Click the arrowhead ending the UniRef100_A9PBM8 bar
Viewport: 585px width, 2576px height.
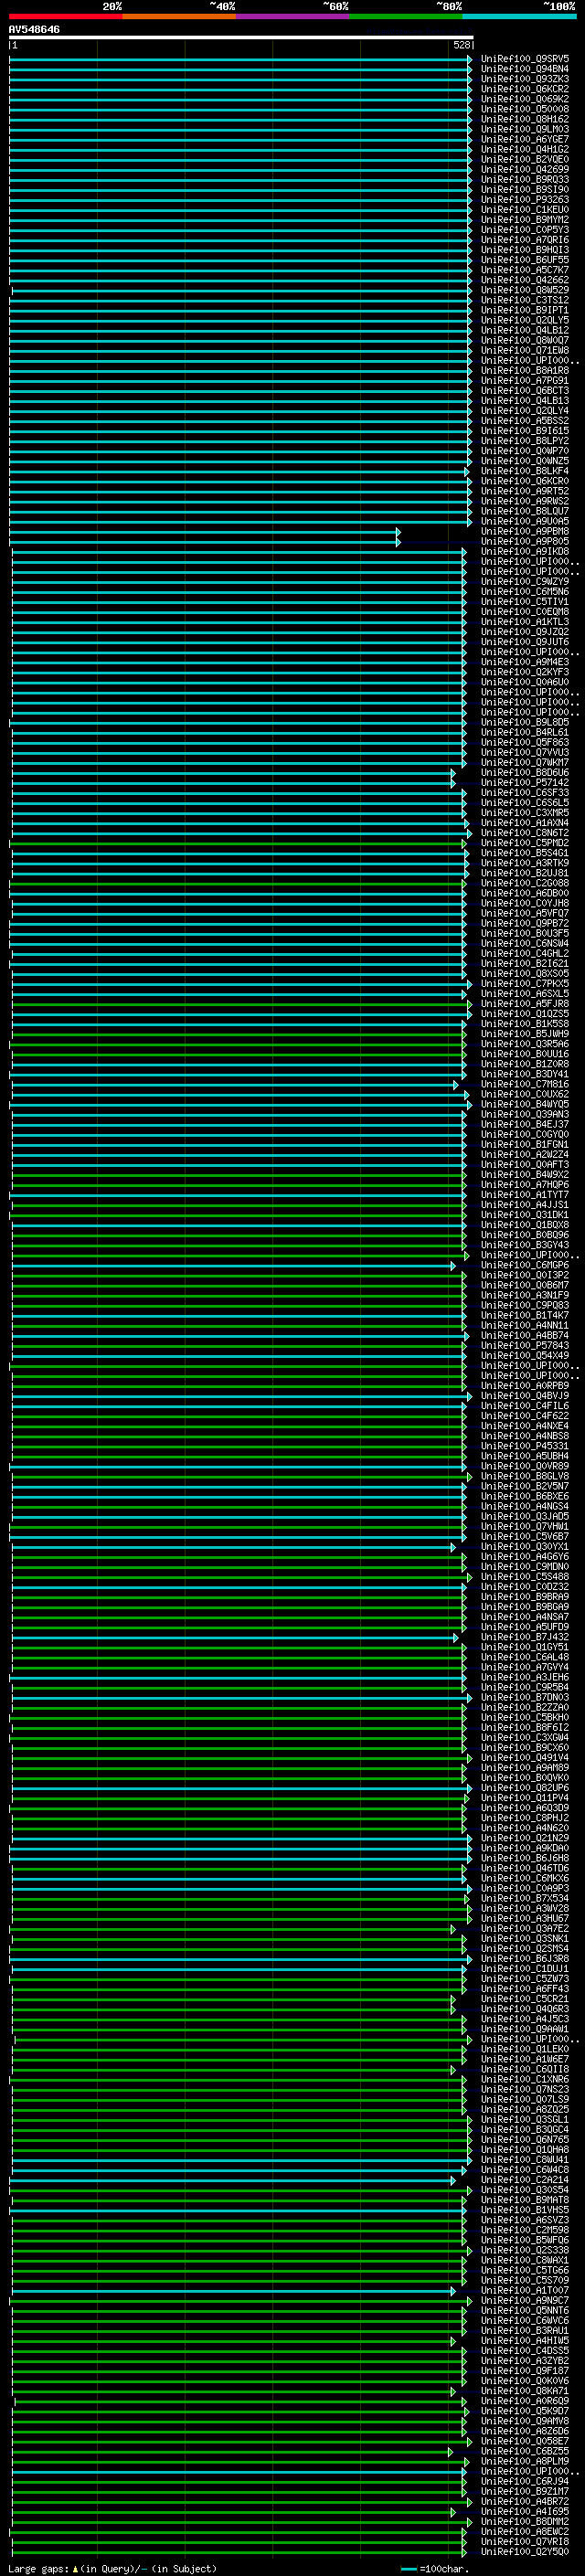pyautogui.click(x=398, y=532)
